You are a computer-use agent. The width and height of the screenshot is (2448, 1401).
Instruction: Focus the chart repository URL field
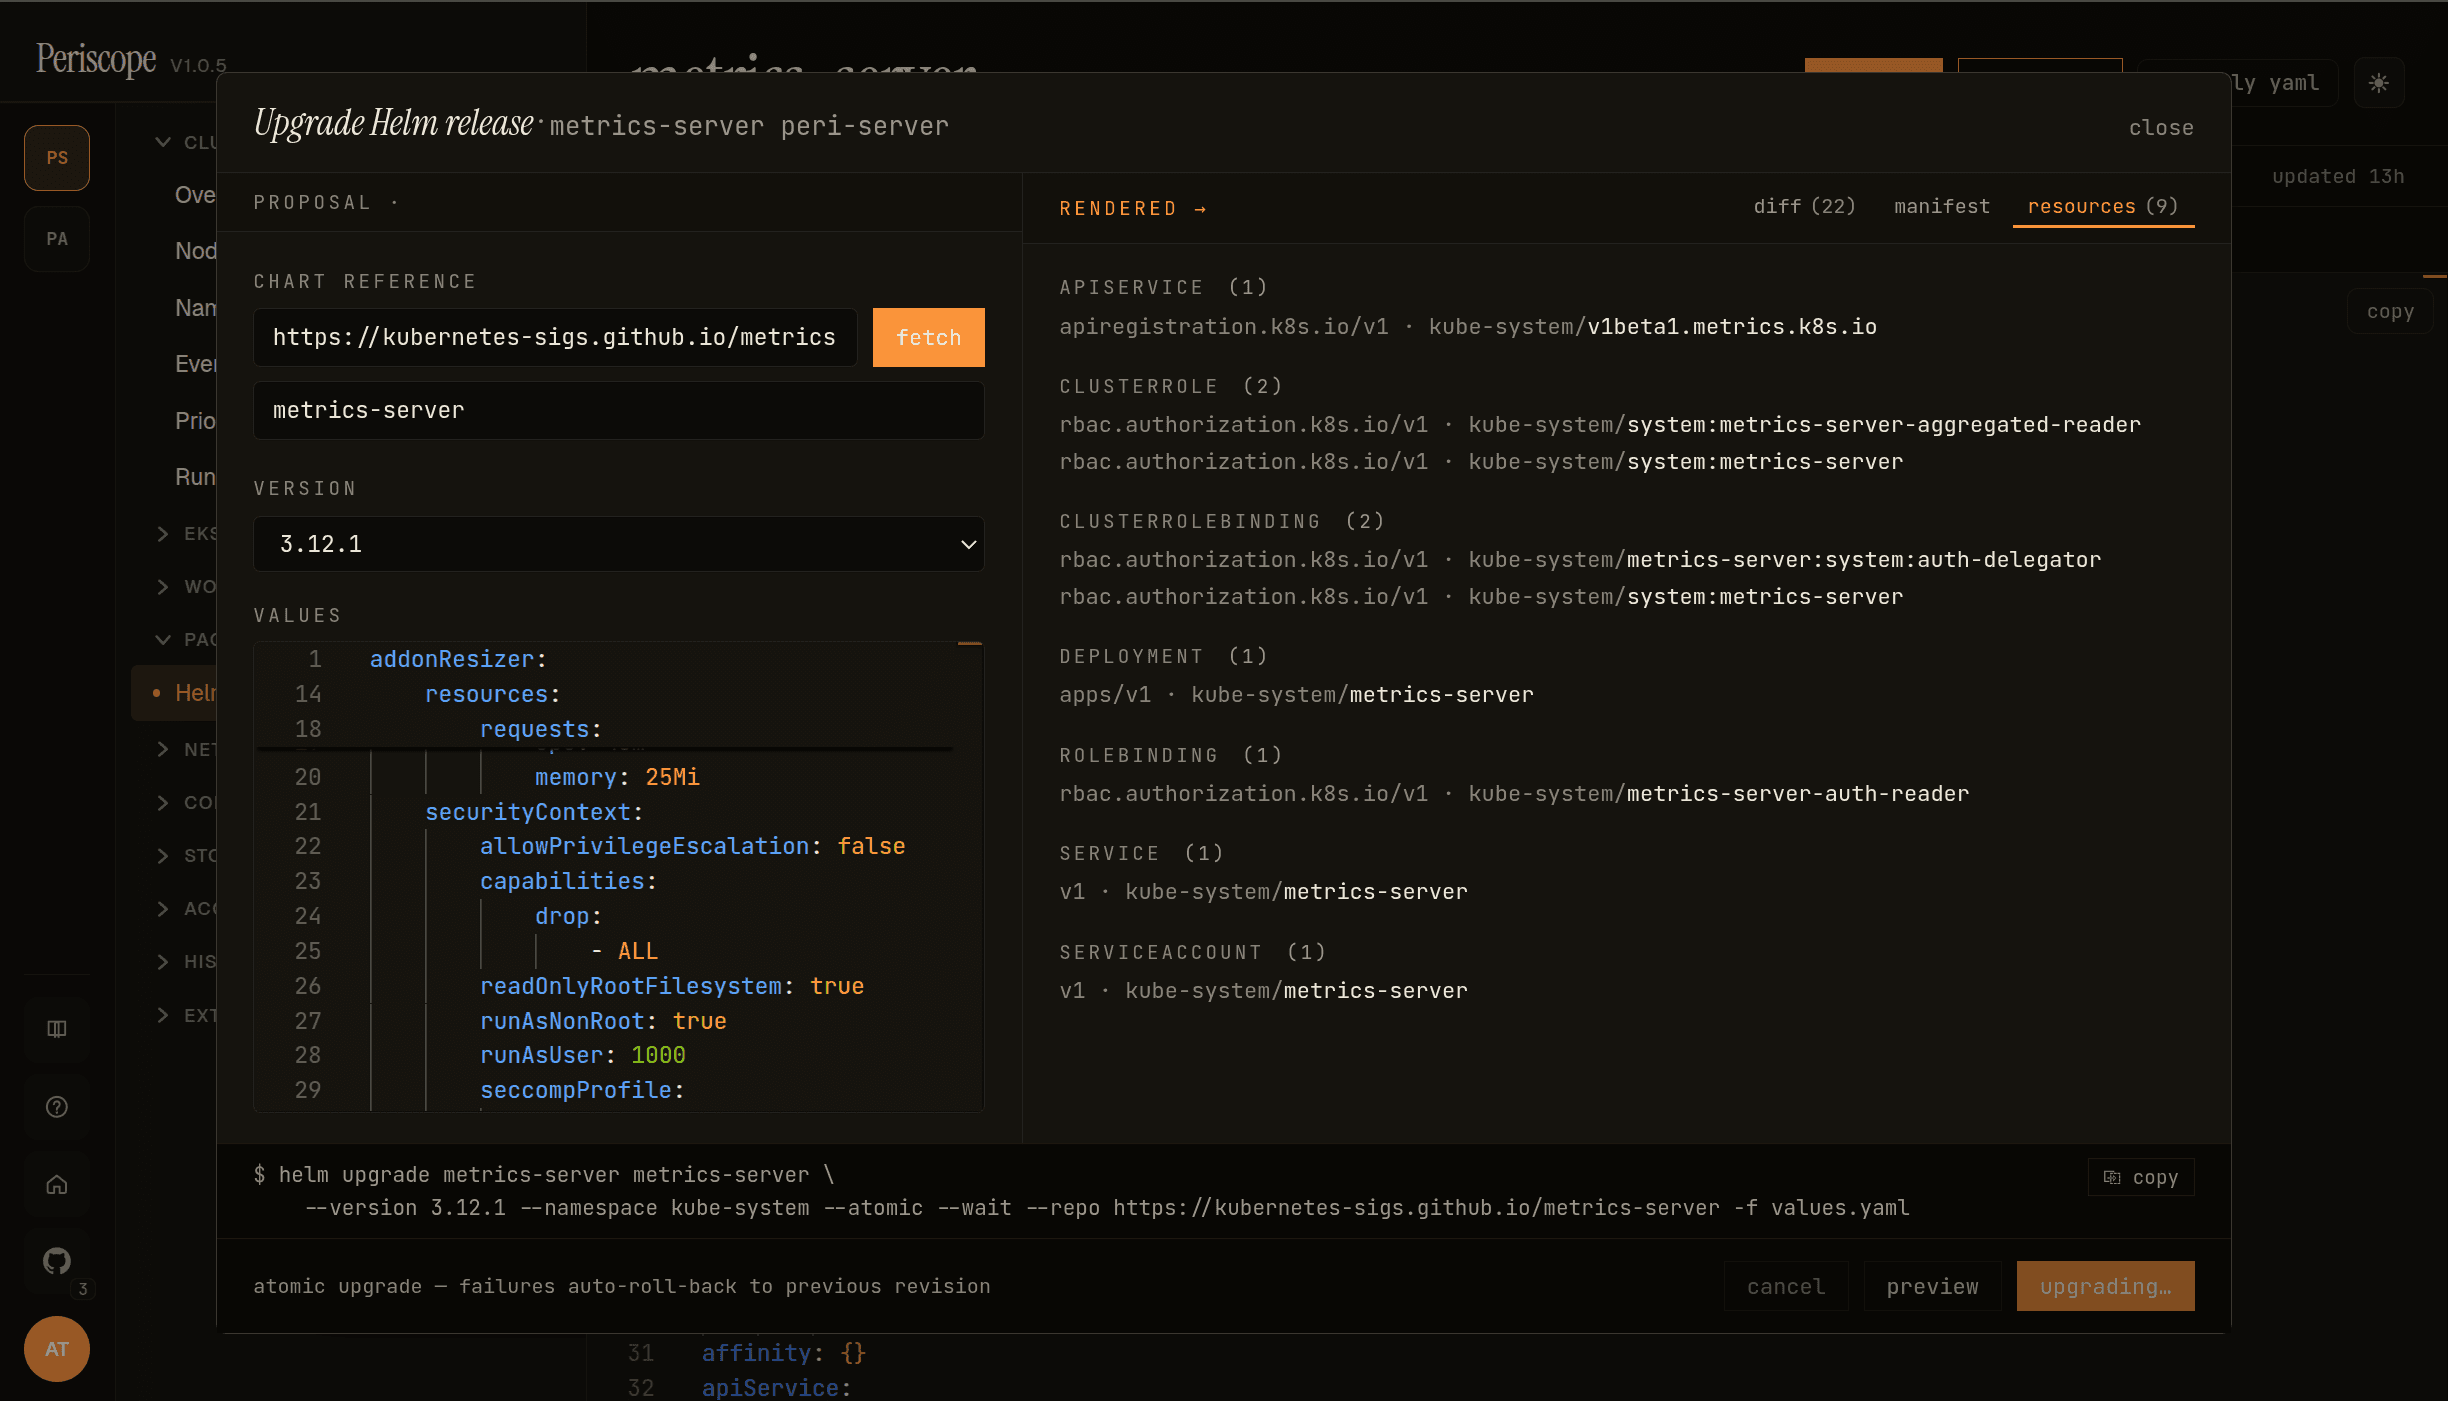point(555,338)
